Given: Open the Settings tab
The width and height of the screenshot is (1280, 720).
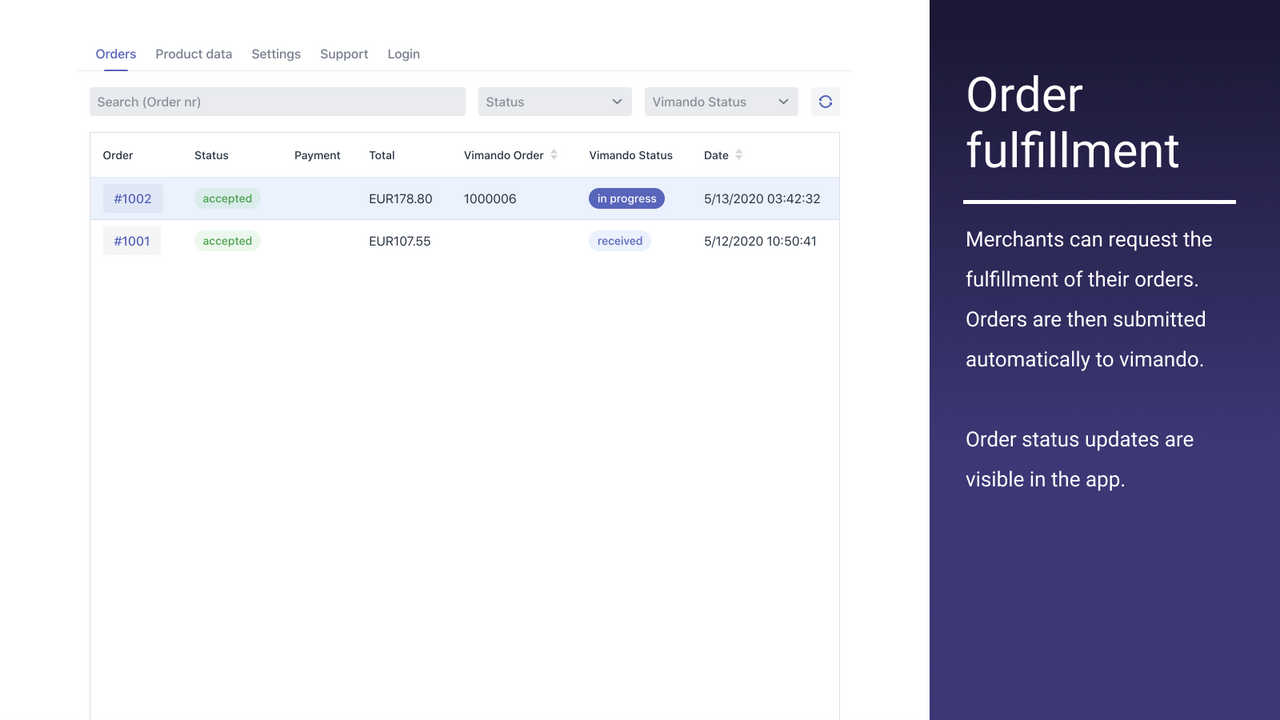Looking at the screenshot, I should pyautogui.click(x=276, y=54).
